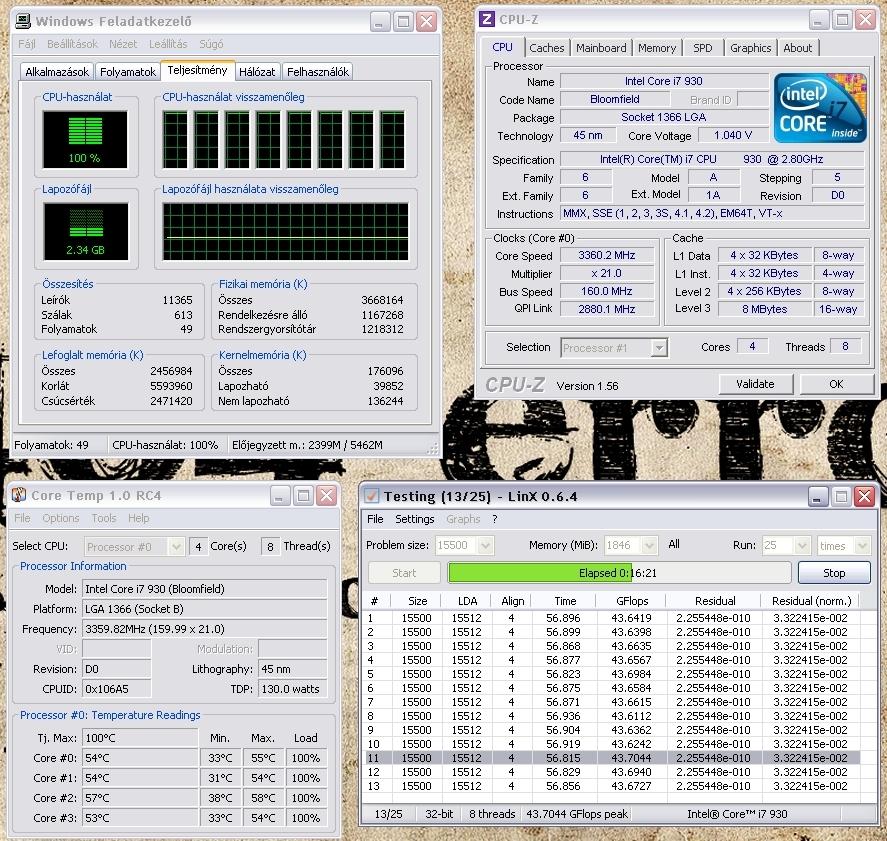Open the ? help menu in LinX
The width and height of the screenshot is (887, 841).
click(x=494, y=519)
